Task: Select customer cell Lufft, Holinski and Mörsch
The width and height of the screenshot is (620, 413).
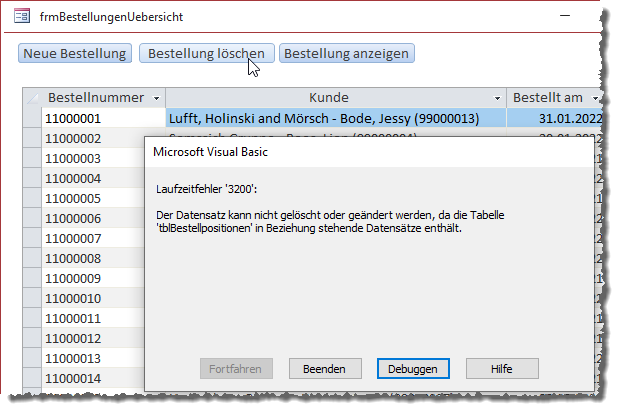Action: click(336, 118)
